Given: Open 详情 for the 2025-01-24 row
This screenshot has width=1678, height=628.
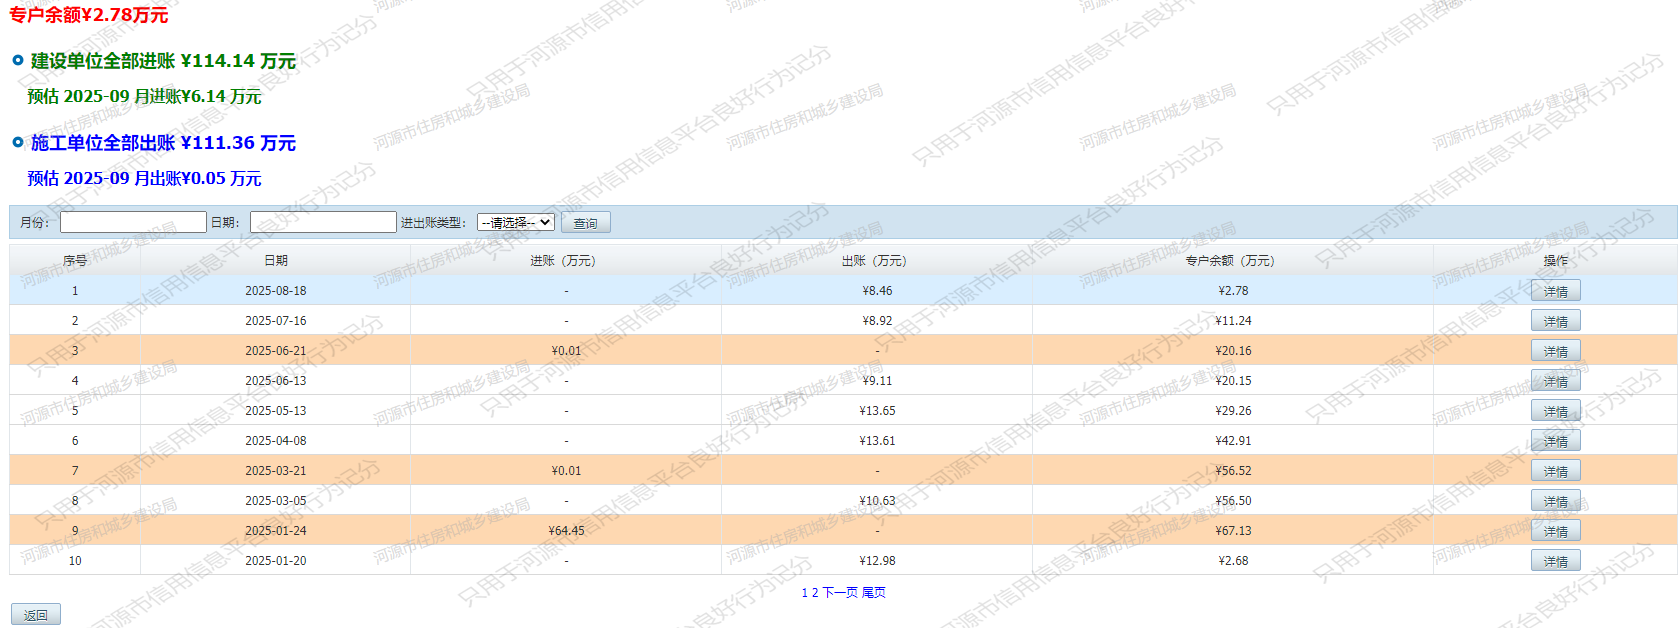Looking at the screenshot, I should pyautogui.click(x=1555, y=531).
